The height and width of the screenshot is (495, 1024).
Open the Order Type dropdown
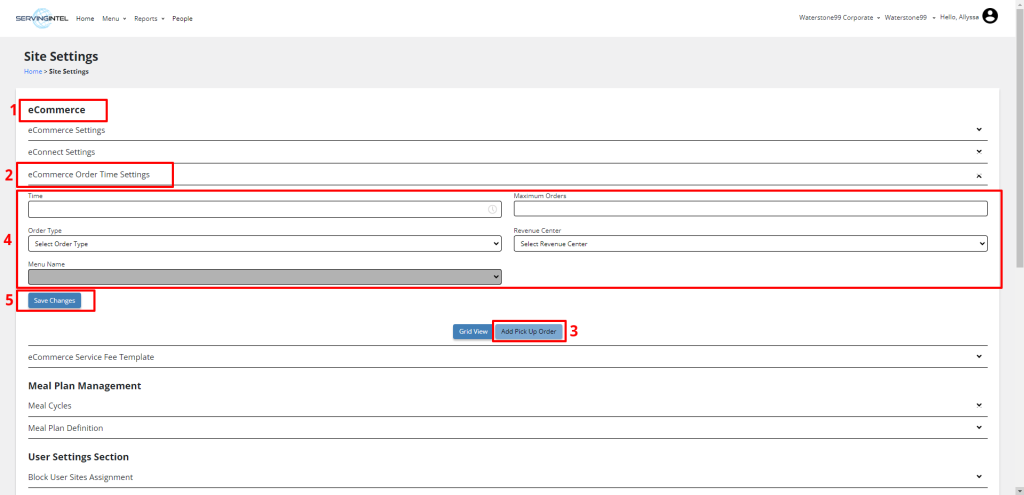(x=264, y=243)
